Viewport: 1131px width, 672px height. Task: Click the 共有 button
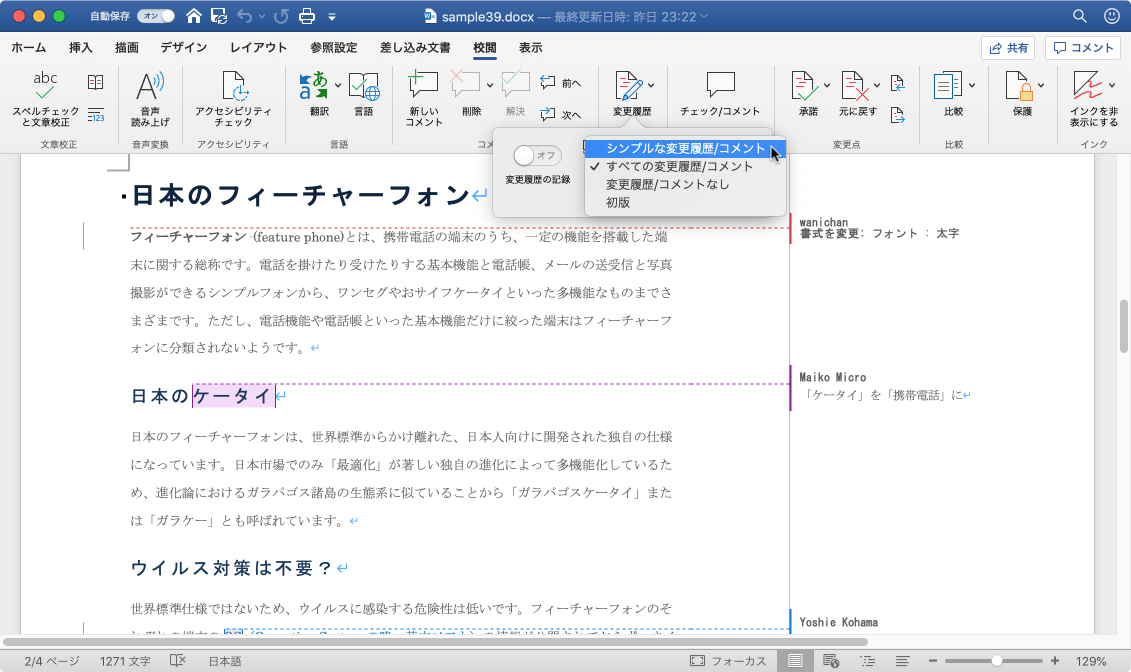[1008, 47]
